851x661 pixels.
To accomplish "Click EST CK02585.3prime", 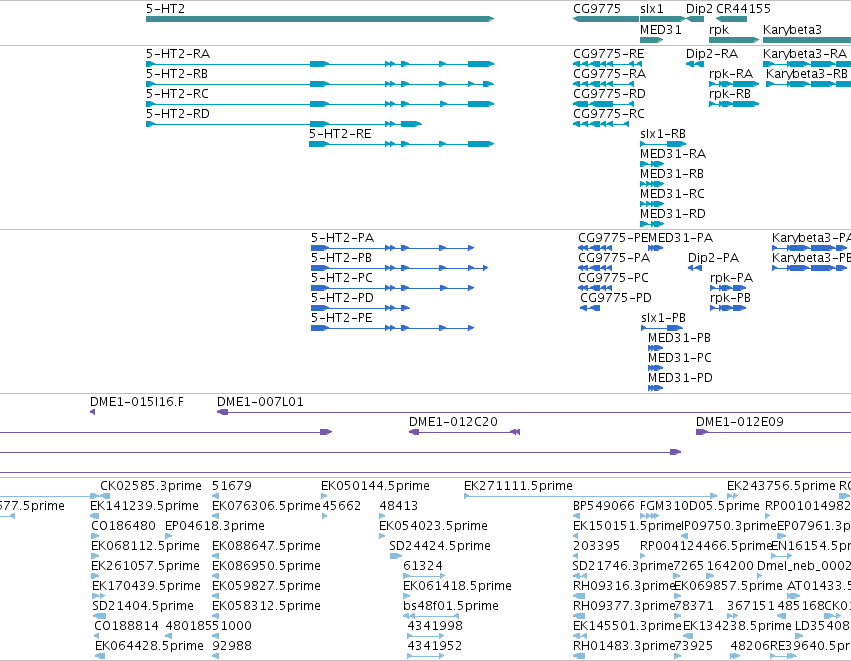I will click(105, 495).
